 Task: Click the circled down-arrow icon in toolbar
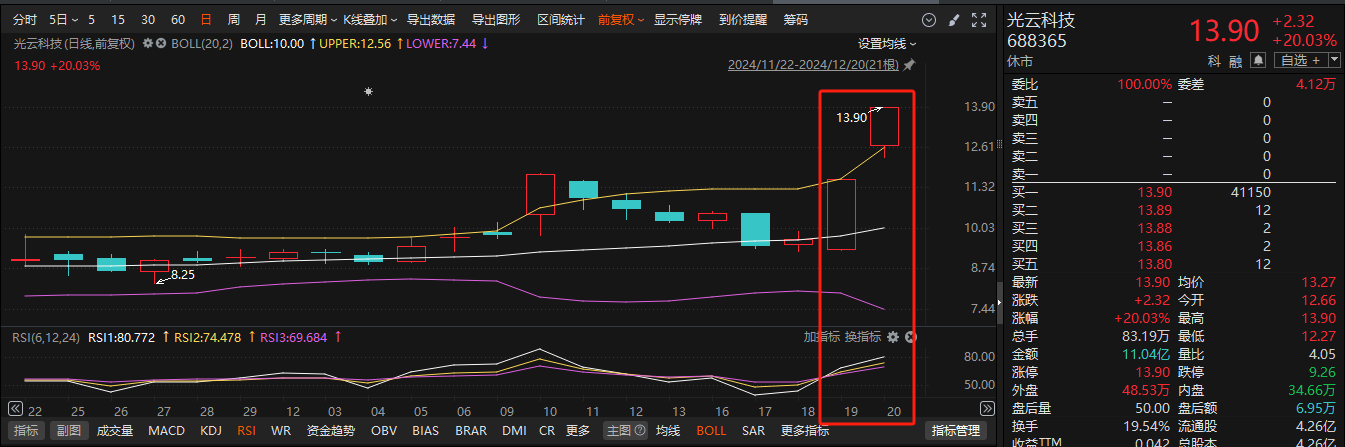tap(929, 19)
